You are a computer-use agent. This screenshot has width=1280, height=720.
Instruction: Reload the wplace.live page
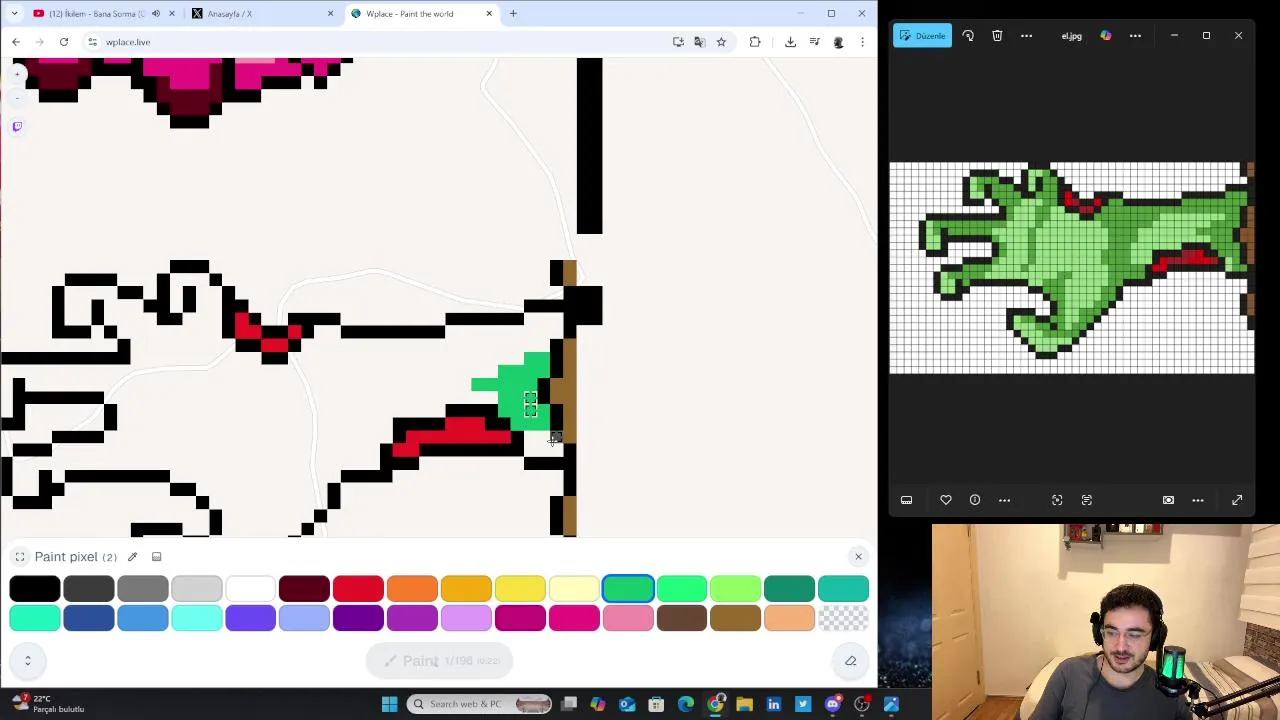click(x=64, y=42)
